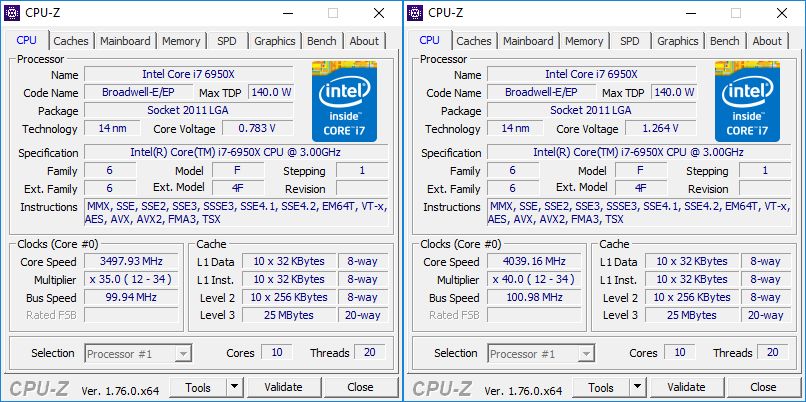
Task: Click the Intel Core i7 logo in left window
Action: pos(344,101)
